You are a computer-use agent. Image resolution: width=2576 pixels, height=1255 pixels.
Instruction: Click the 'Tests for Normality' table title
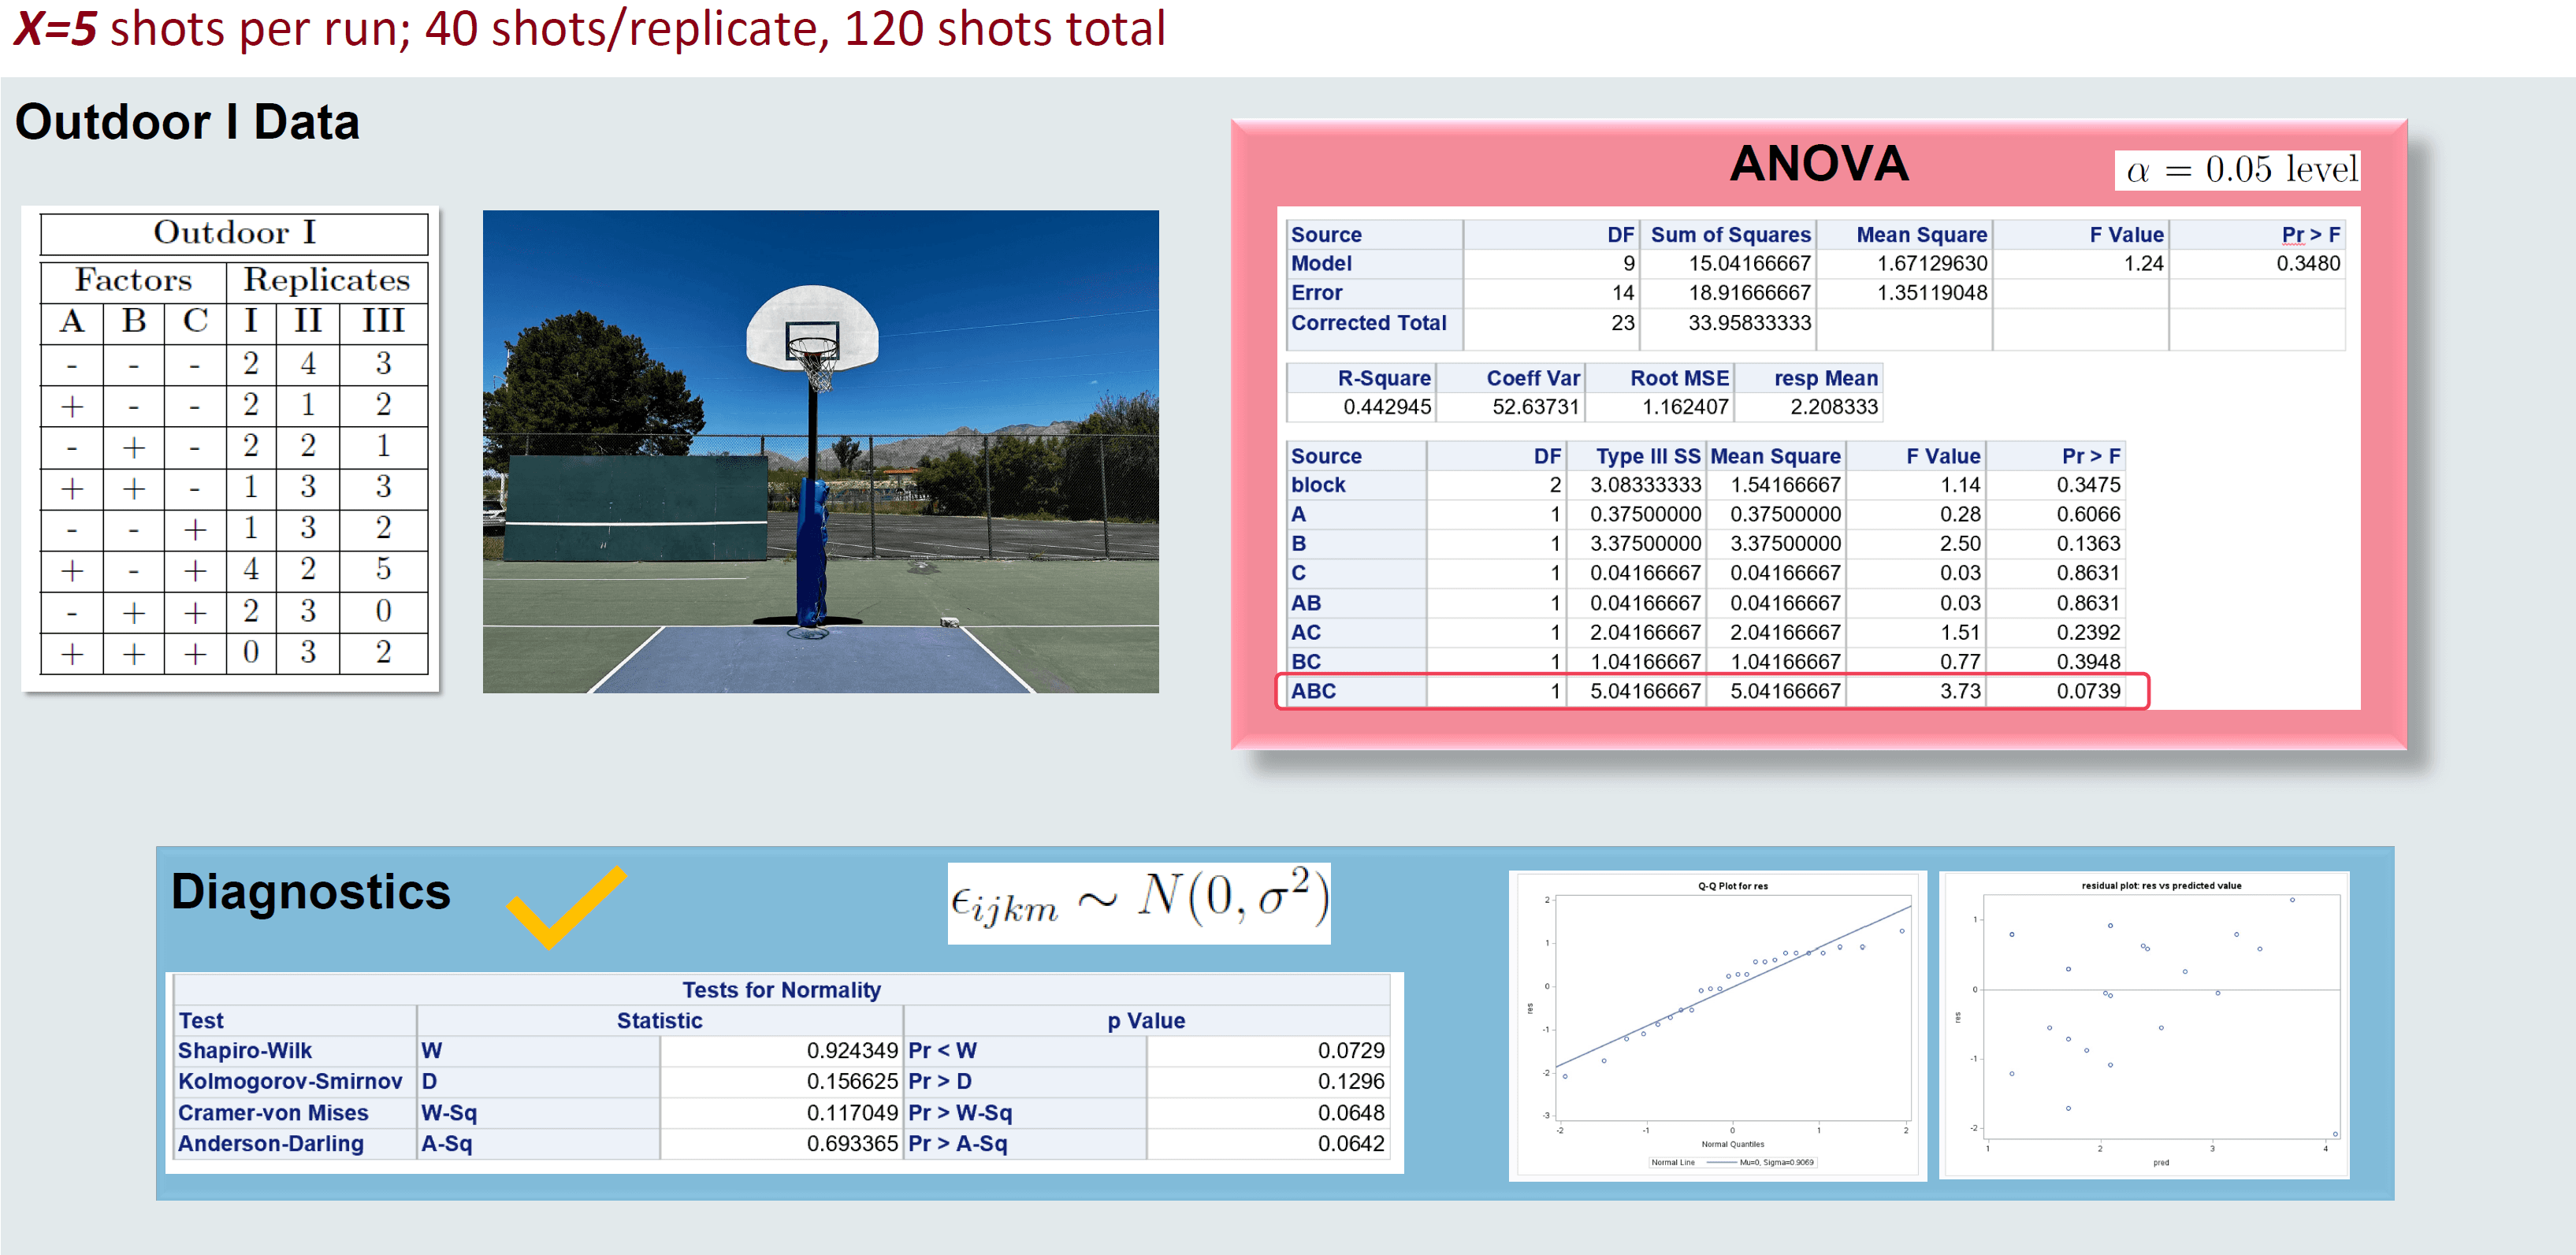pos(781,990)
